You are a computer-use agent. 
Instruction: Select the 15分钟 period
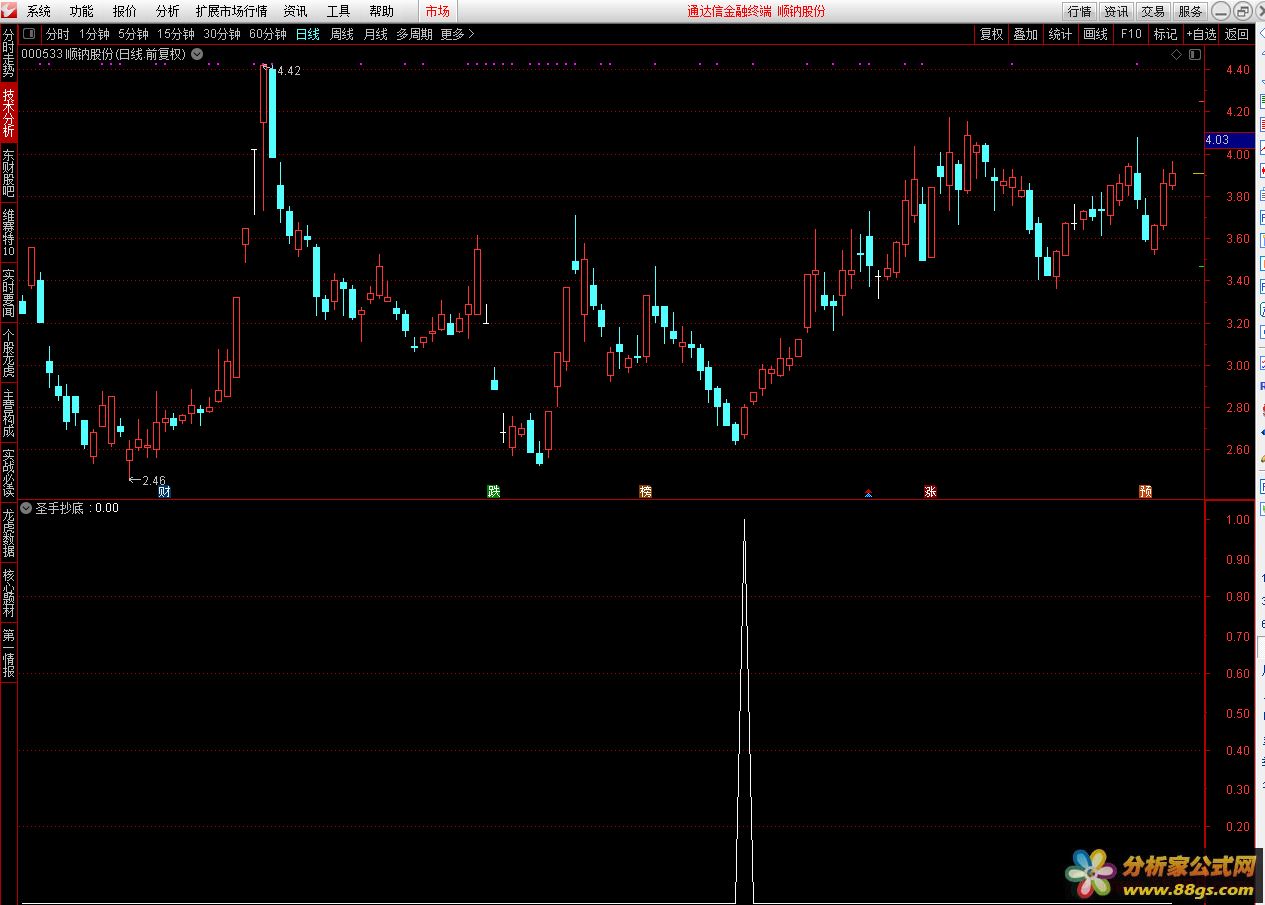[176, 34]
